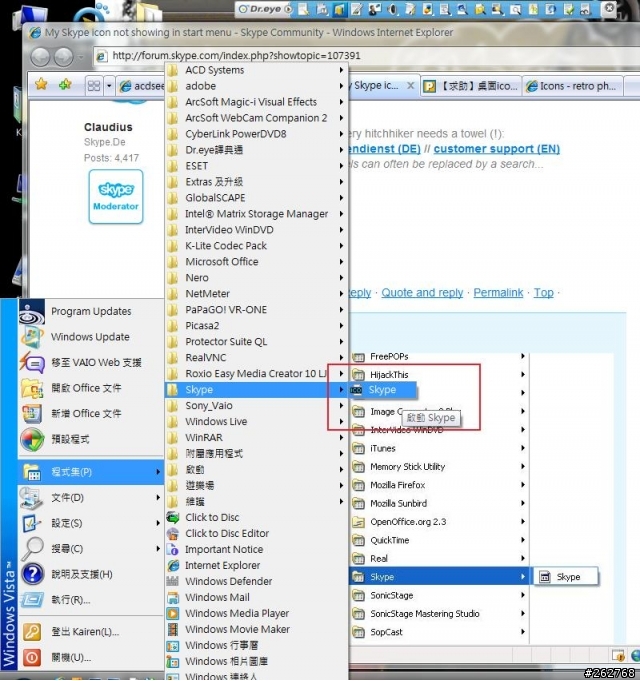Open WinRAR program folder

[x=256, y=438]
